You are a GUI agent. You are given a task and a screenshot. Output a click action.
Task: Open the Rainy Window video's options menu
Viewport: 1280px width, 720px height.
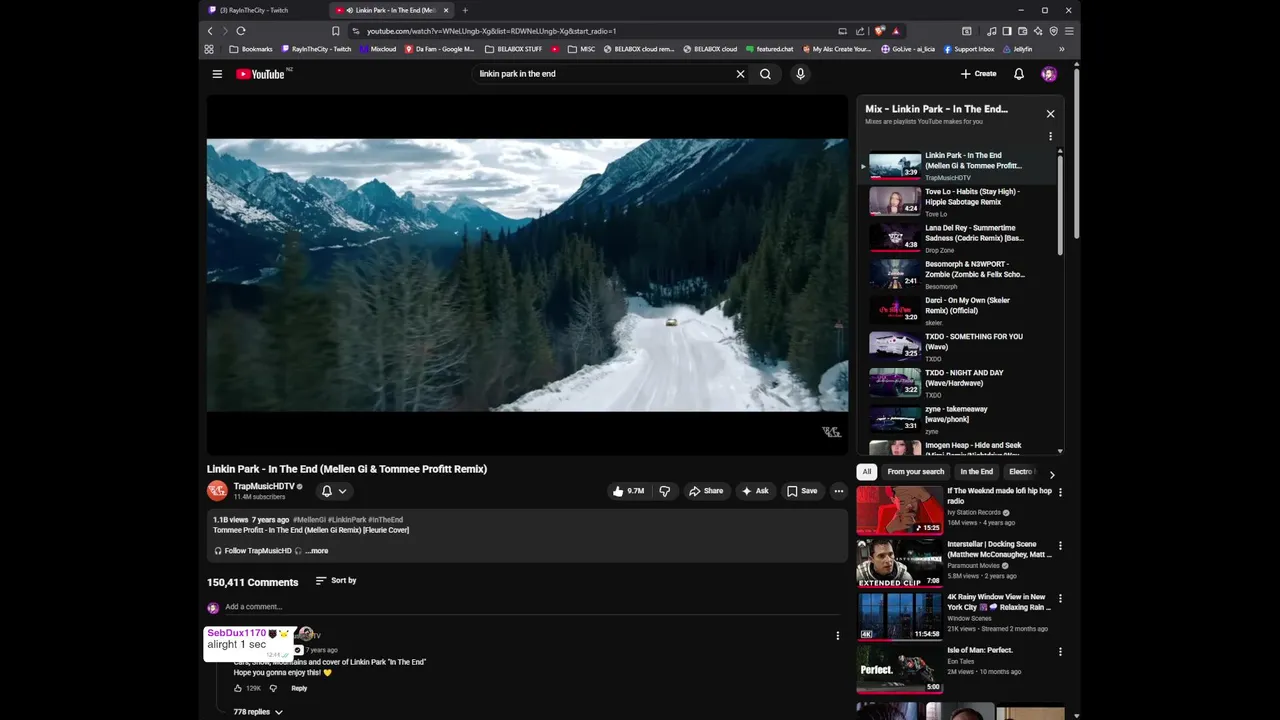(1060, 599)
